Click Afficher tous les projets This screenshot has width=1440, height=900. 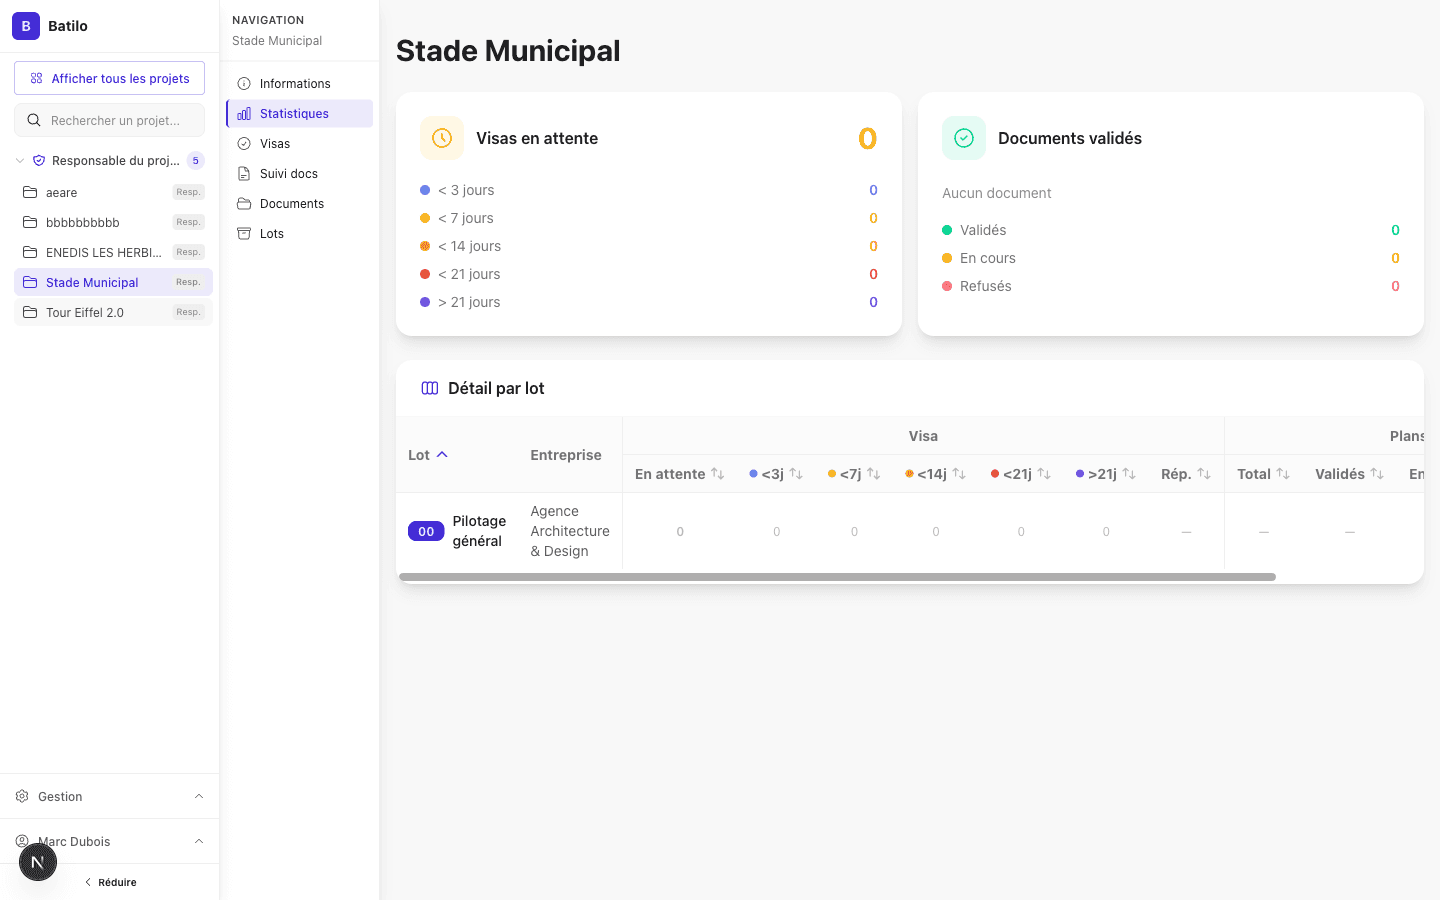click(109, 77)
